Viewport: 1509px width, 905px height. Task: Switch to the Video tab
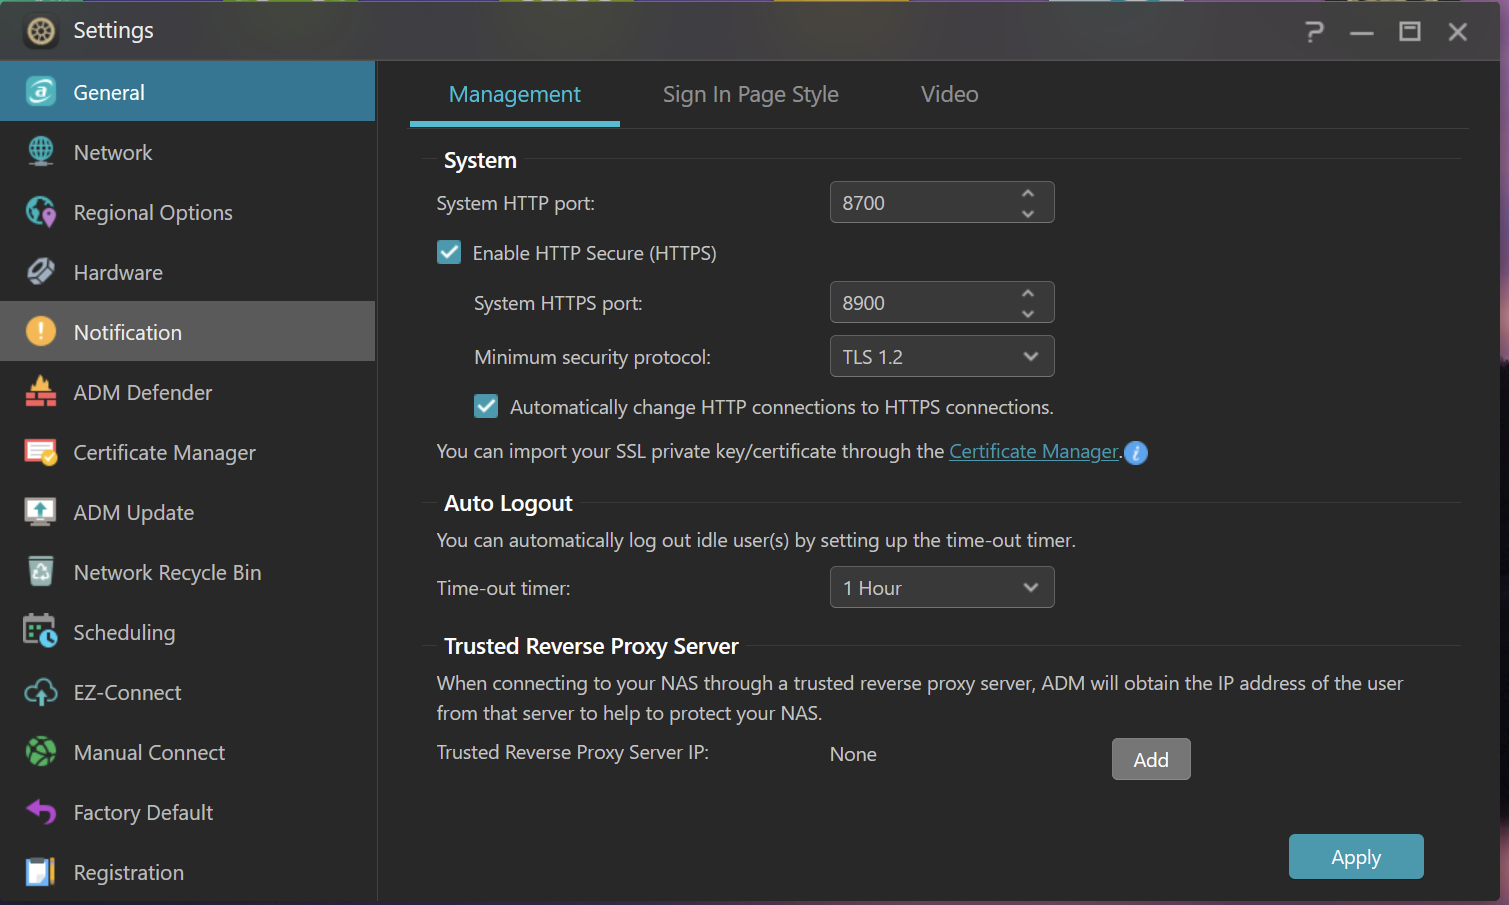point(949,94)
